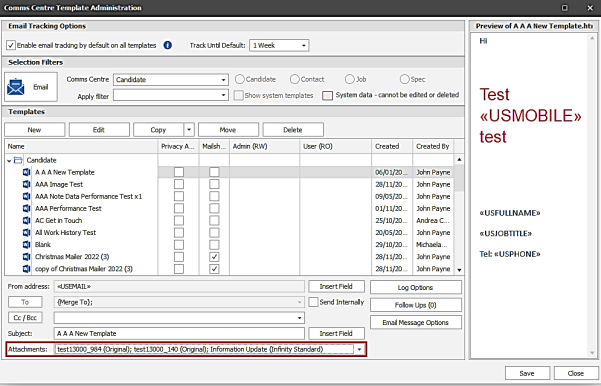Image resolution: width=601 pixels, height=386 pixels.
Task: Disable email tracking by default checkbox
Action: (11, 45)
